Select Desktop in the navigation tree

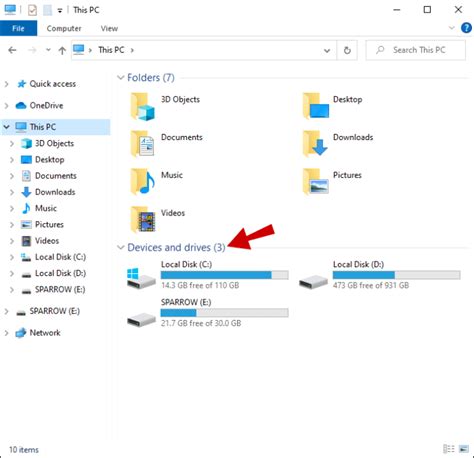click(x=50, y=160)
